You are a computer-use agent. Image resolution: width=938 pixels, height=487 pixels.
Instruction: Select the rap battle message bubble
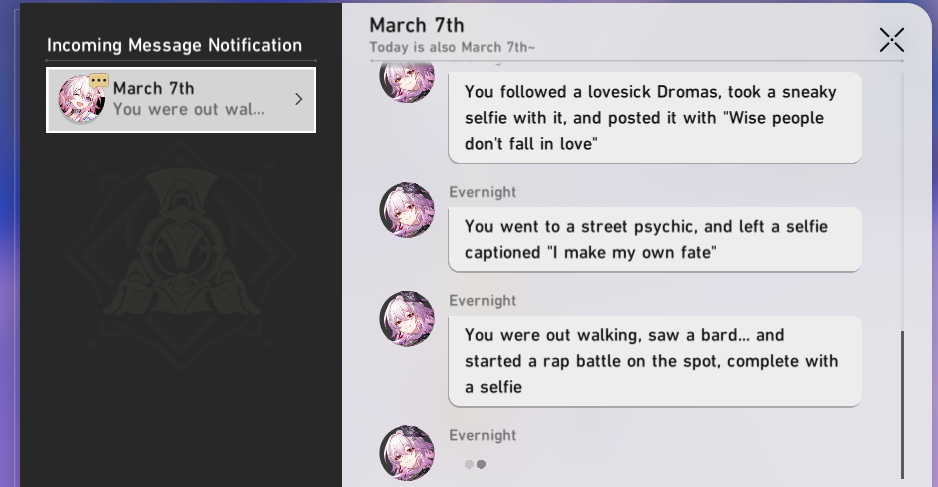pos(654,360)
